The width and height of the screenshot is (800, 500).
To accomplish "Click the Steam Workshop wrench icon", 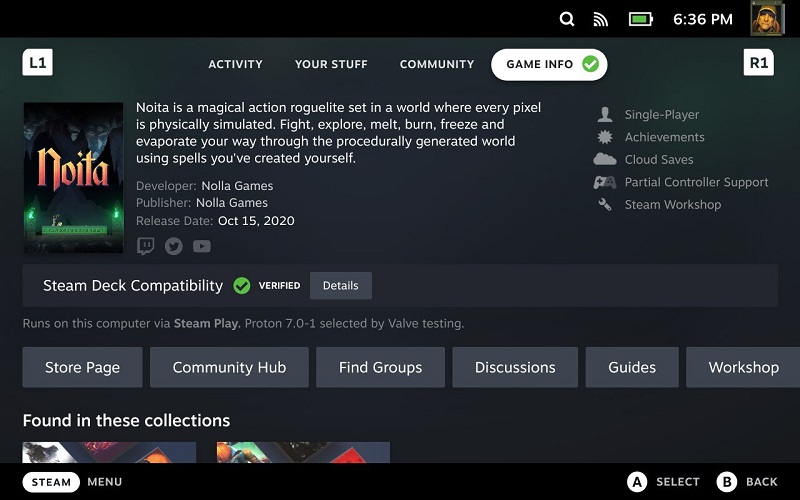I will [x=605, y=205].
